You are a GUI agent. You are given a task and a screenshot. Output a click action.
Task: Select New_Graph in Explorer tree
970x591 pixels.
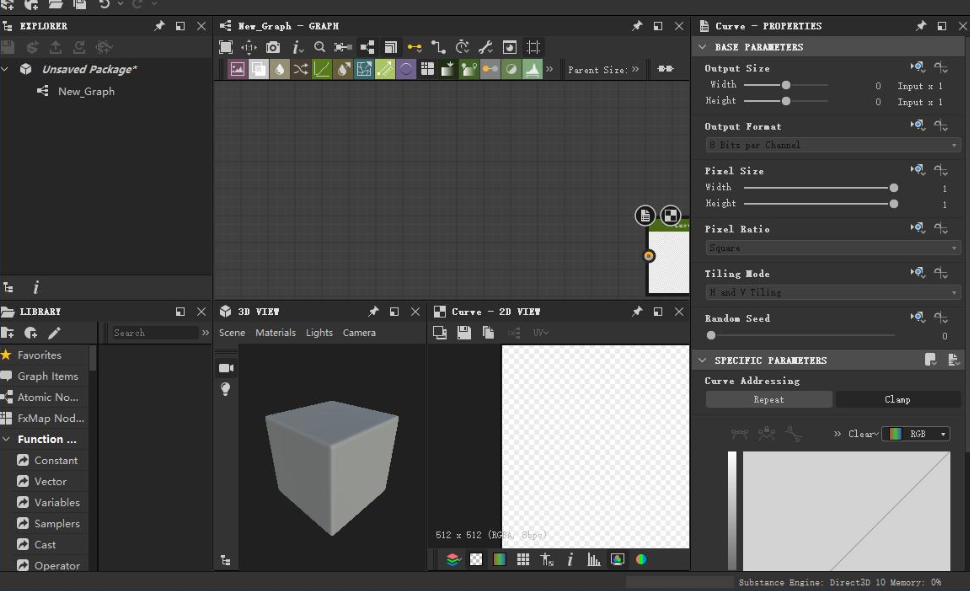click(86, 92)
